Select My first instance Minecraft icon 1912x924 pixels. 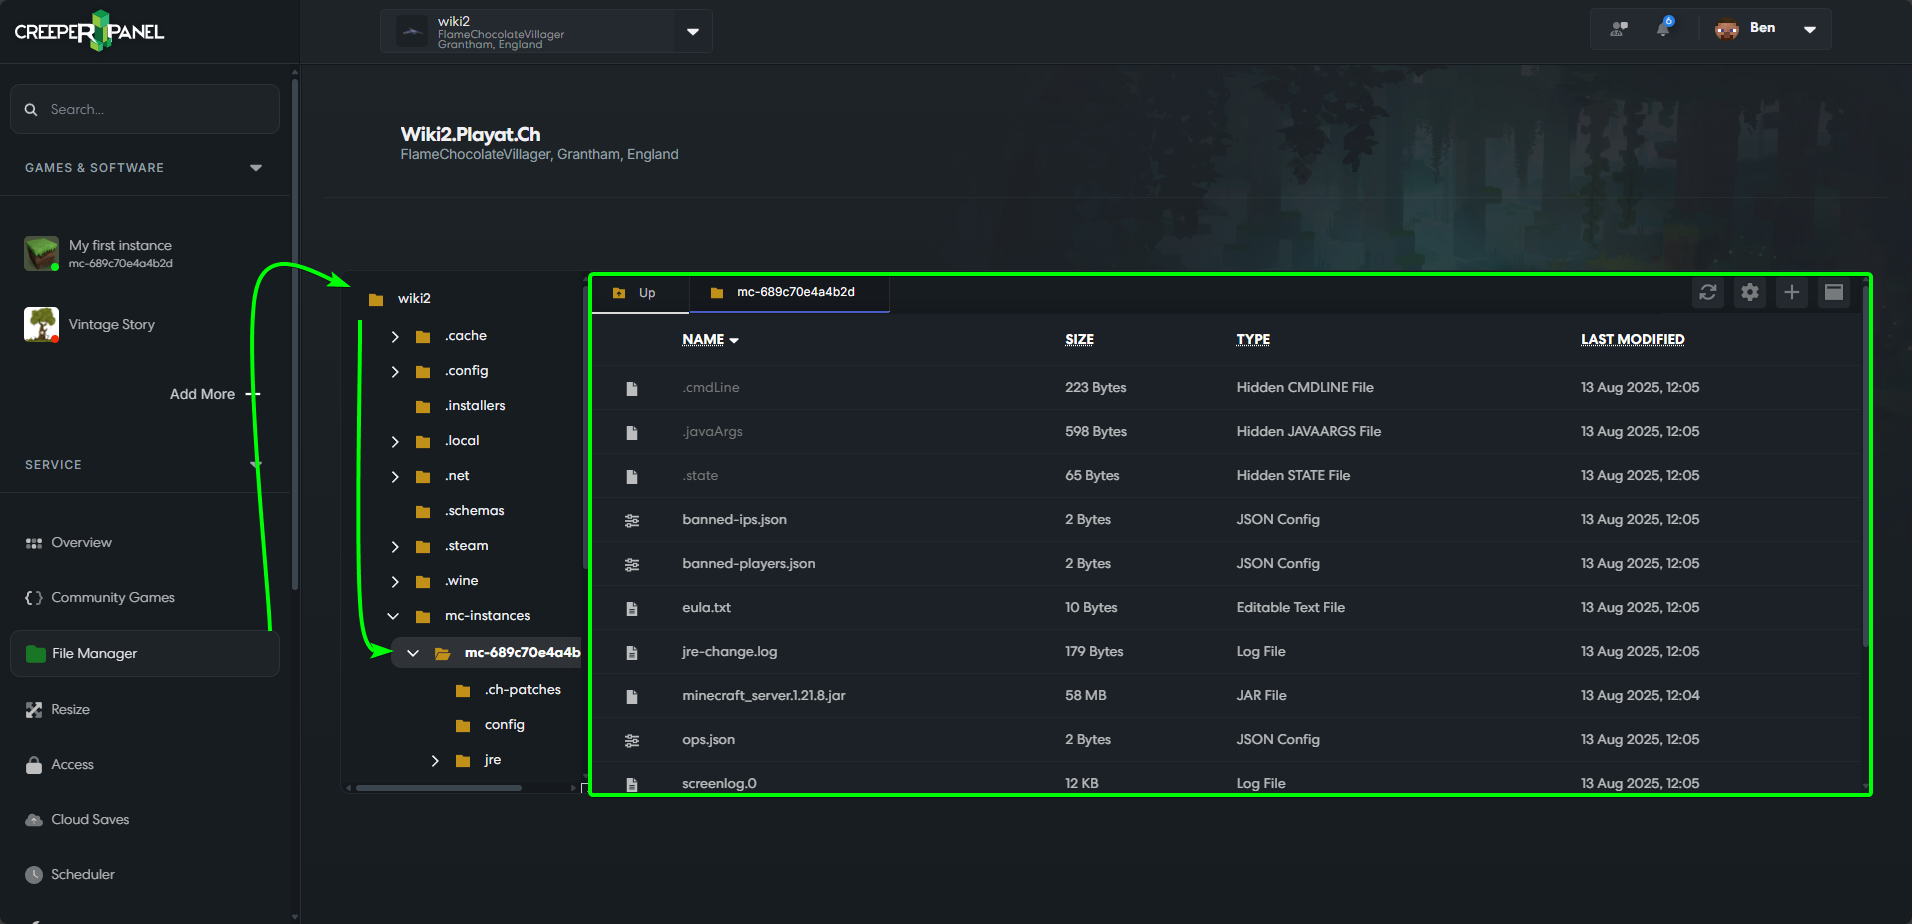pos(41,253)
